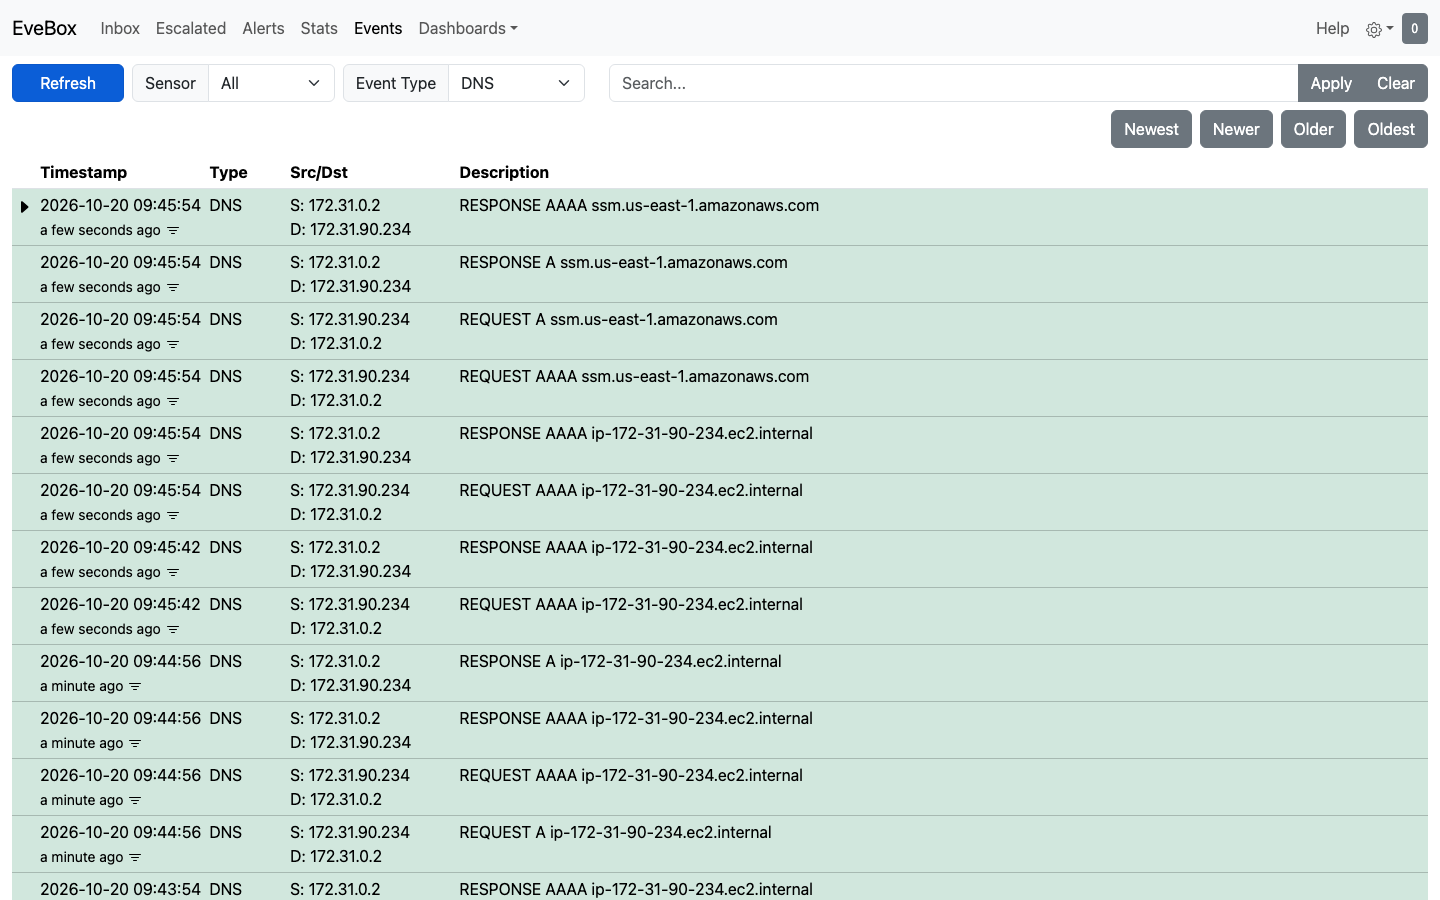This screenshot has height=900, width=1440.
Task: Open filter icon for REQUEST A ssm.us-east-1 event
Action: click(x=173, y=345)
